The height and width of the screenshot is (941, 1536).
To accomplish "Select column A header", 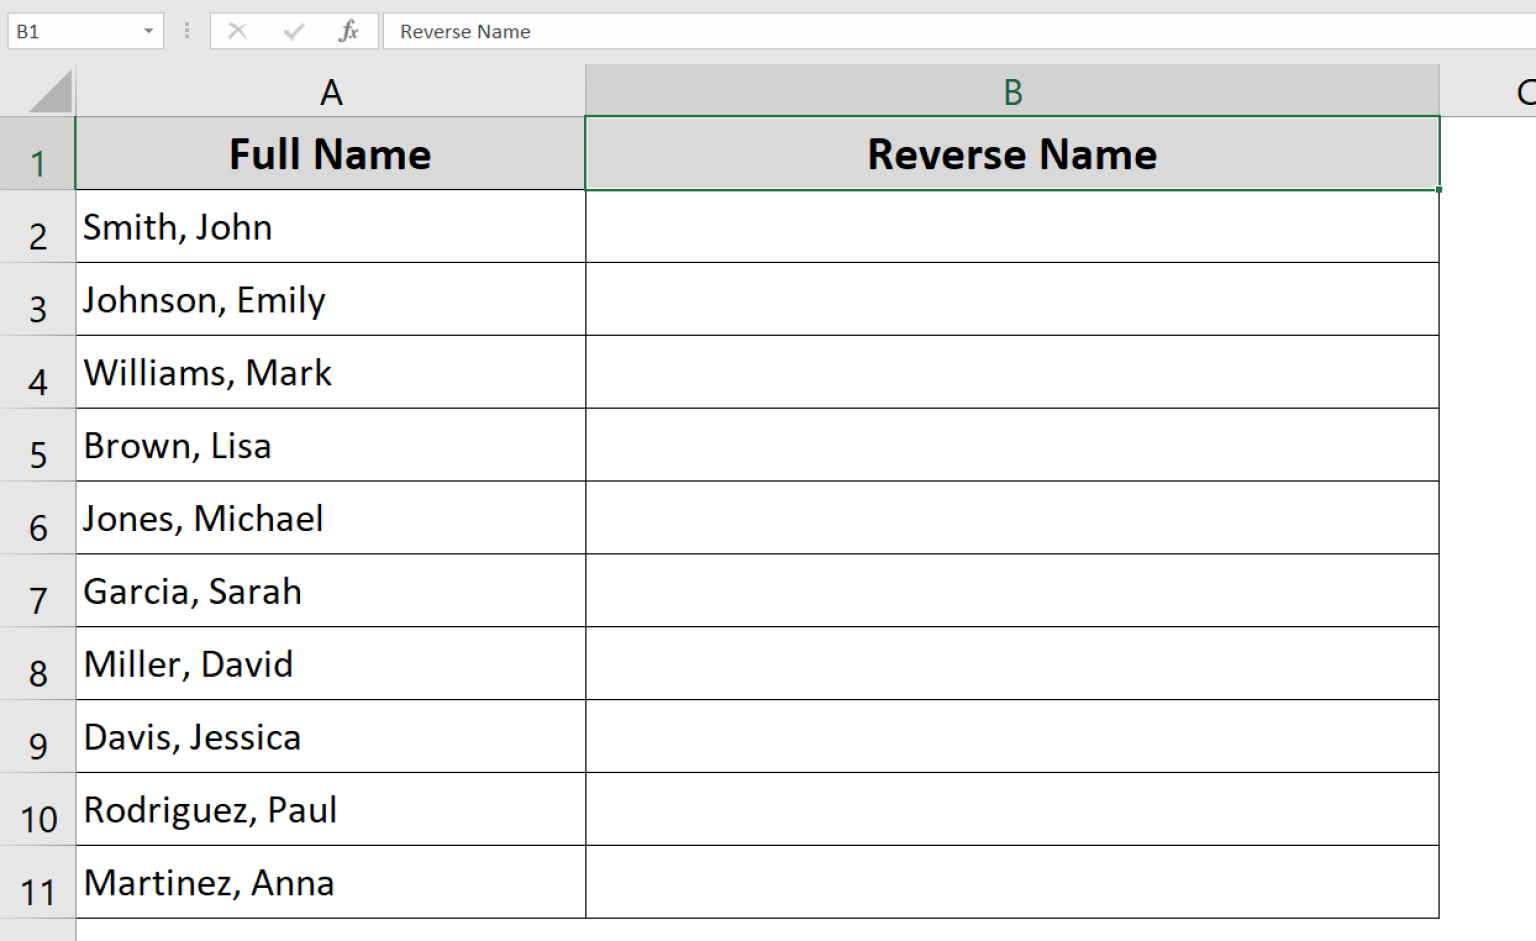I will [330, 92].
